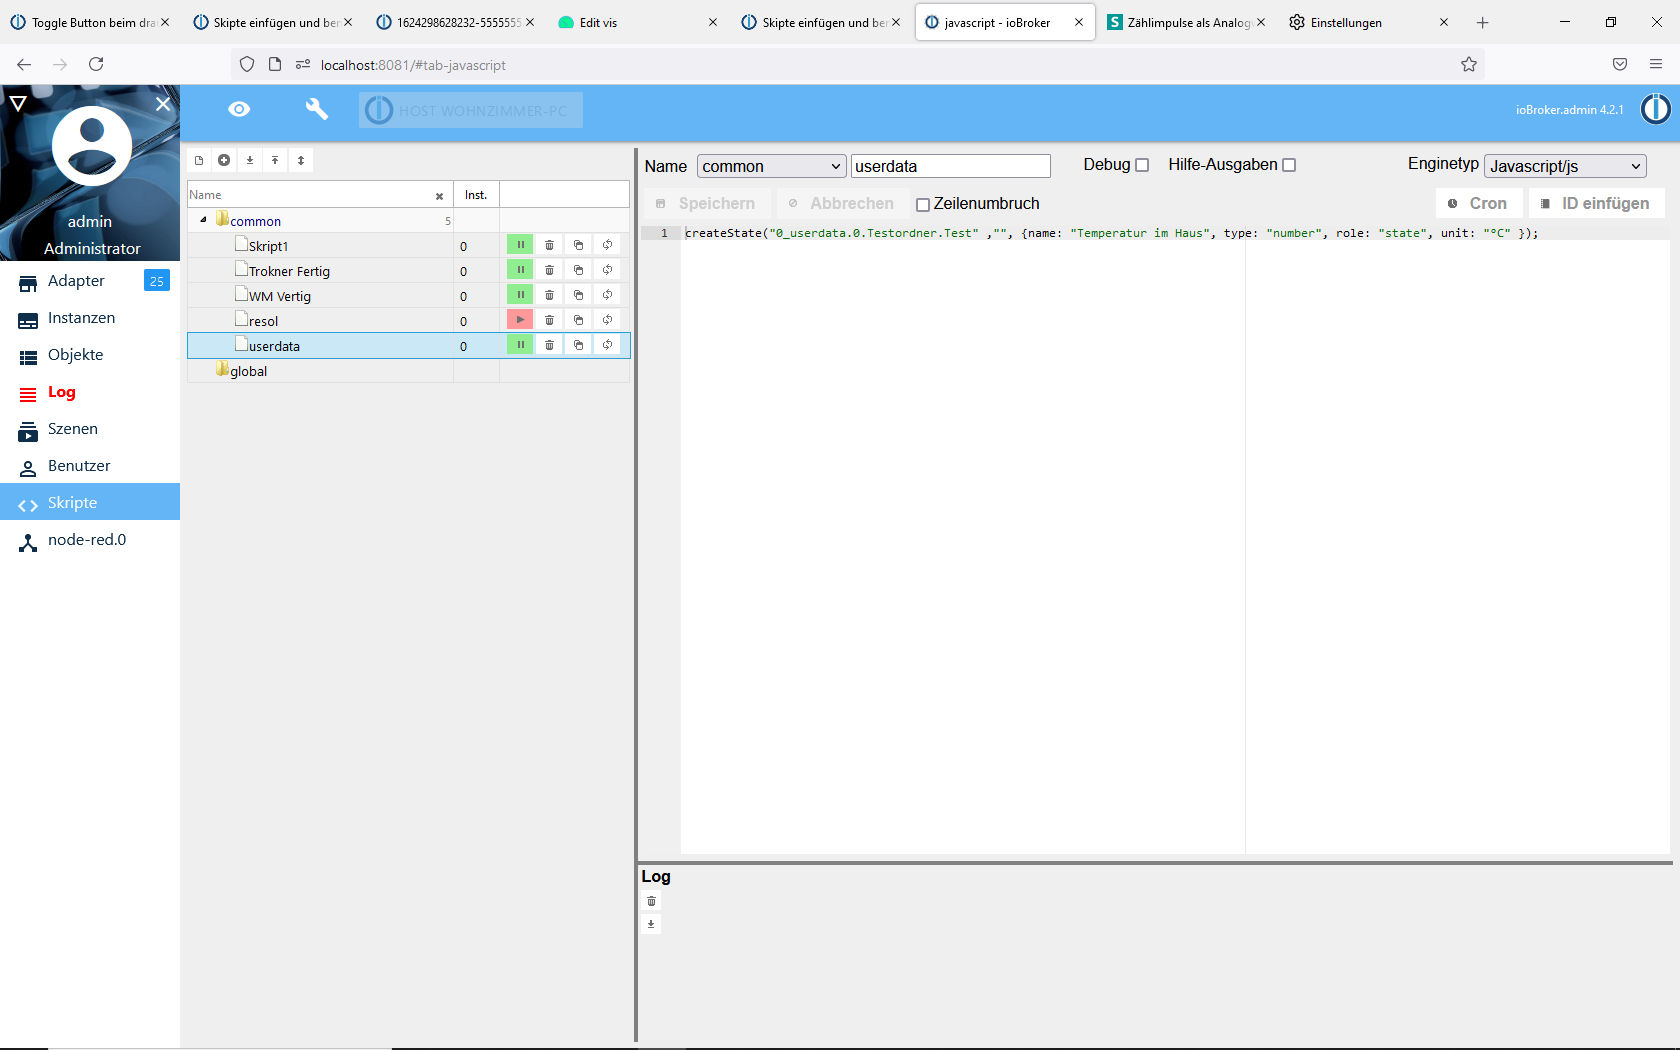Collapse the common folder tree arrow
Viewport: 1680px width, 1050px height.
coord(203,220)
